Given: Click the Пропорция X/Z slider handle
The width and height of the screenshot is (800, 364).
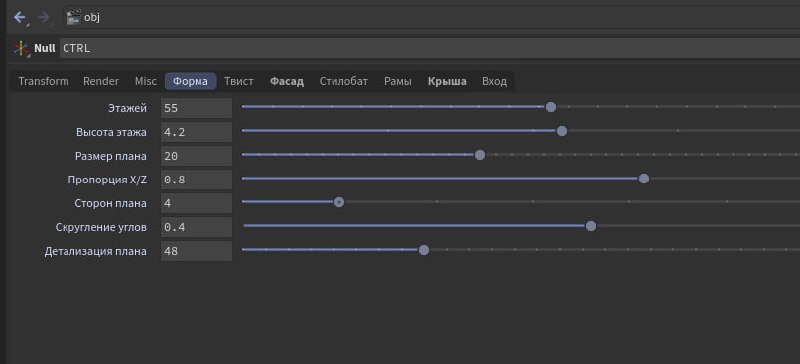Looking at the screenshot, I should (x=644, y=179).
